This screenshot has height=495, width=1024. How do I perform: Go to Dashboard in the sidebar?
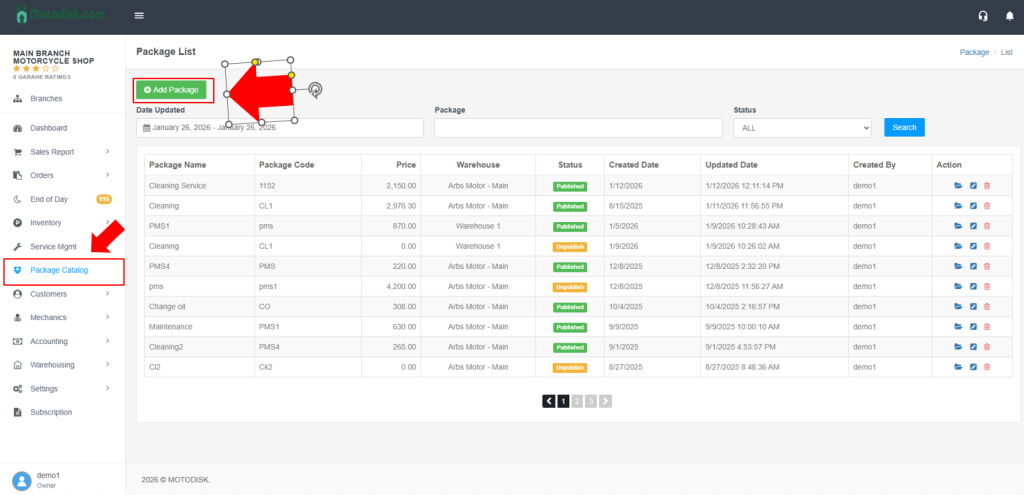(48, 128)
